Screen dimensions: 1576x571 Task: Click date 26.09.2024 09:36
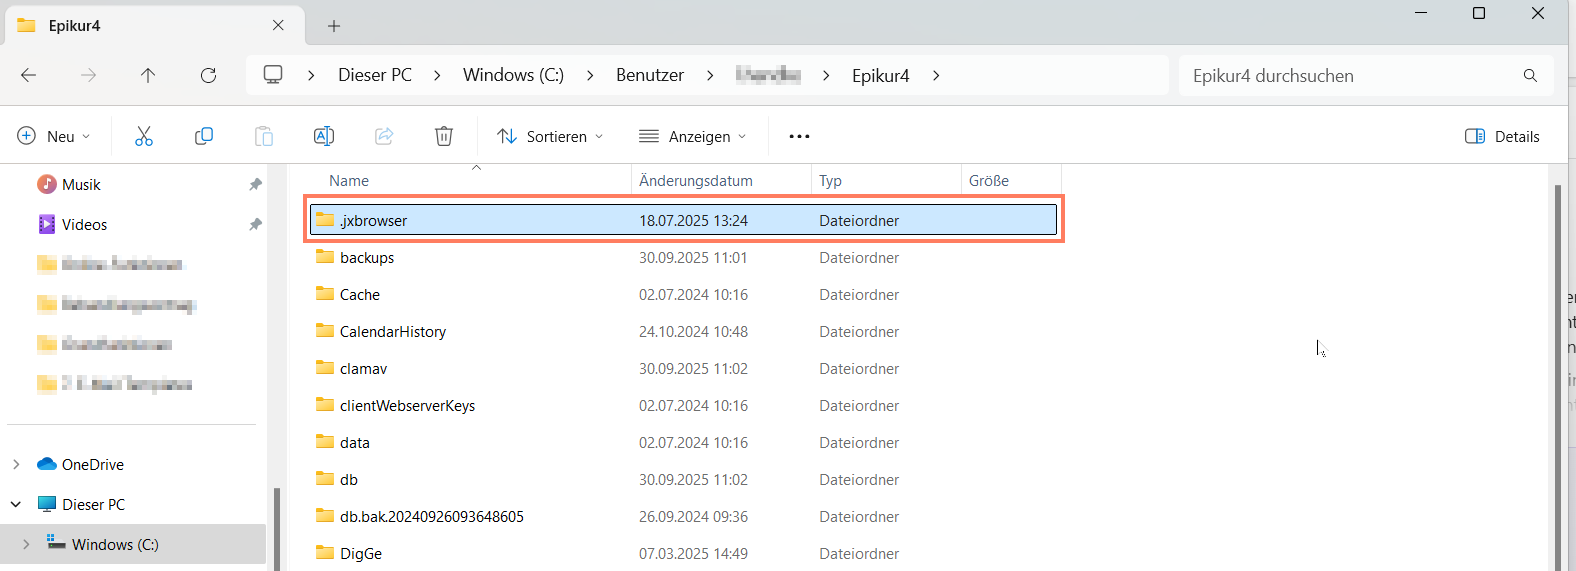pyautogui.click(x=693, y=516)
